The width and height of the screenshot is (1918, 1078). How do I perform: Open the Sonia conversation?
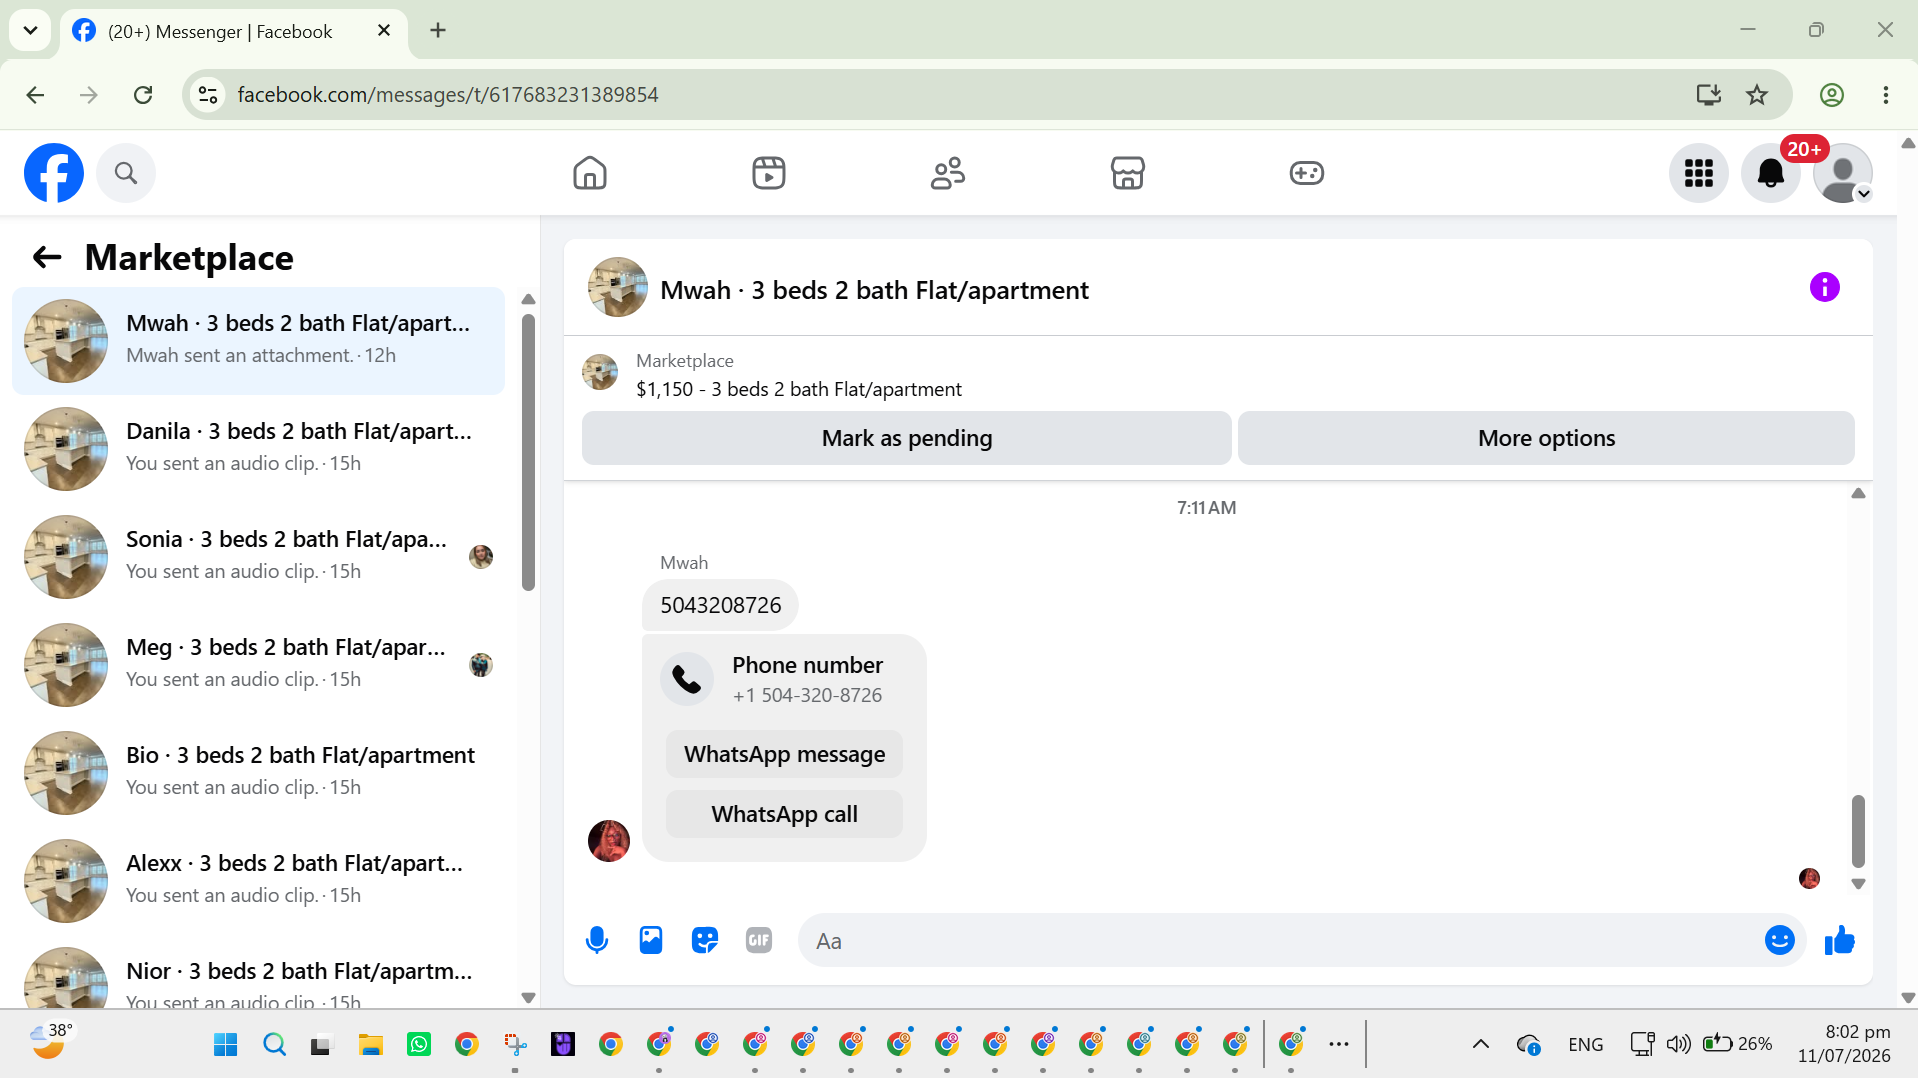click(x=258, y=557)
